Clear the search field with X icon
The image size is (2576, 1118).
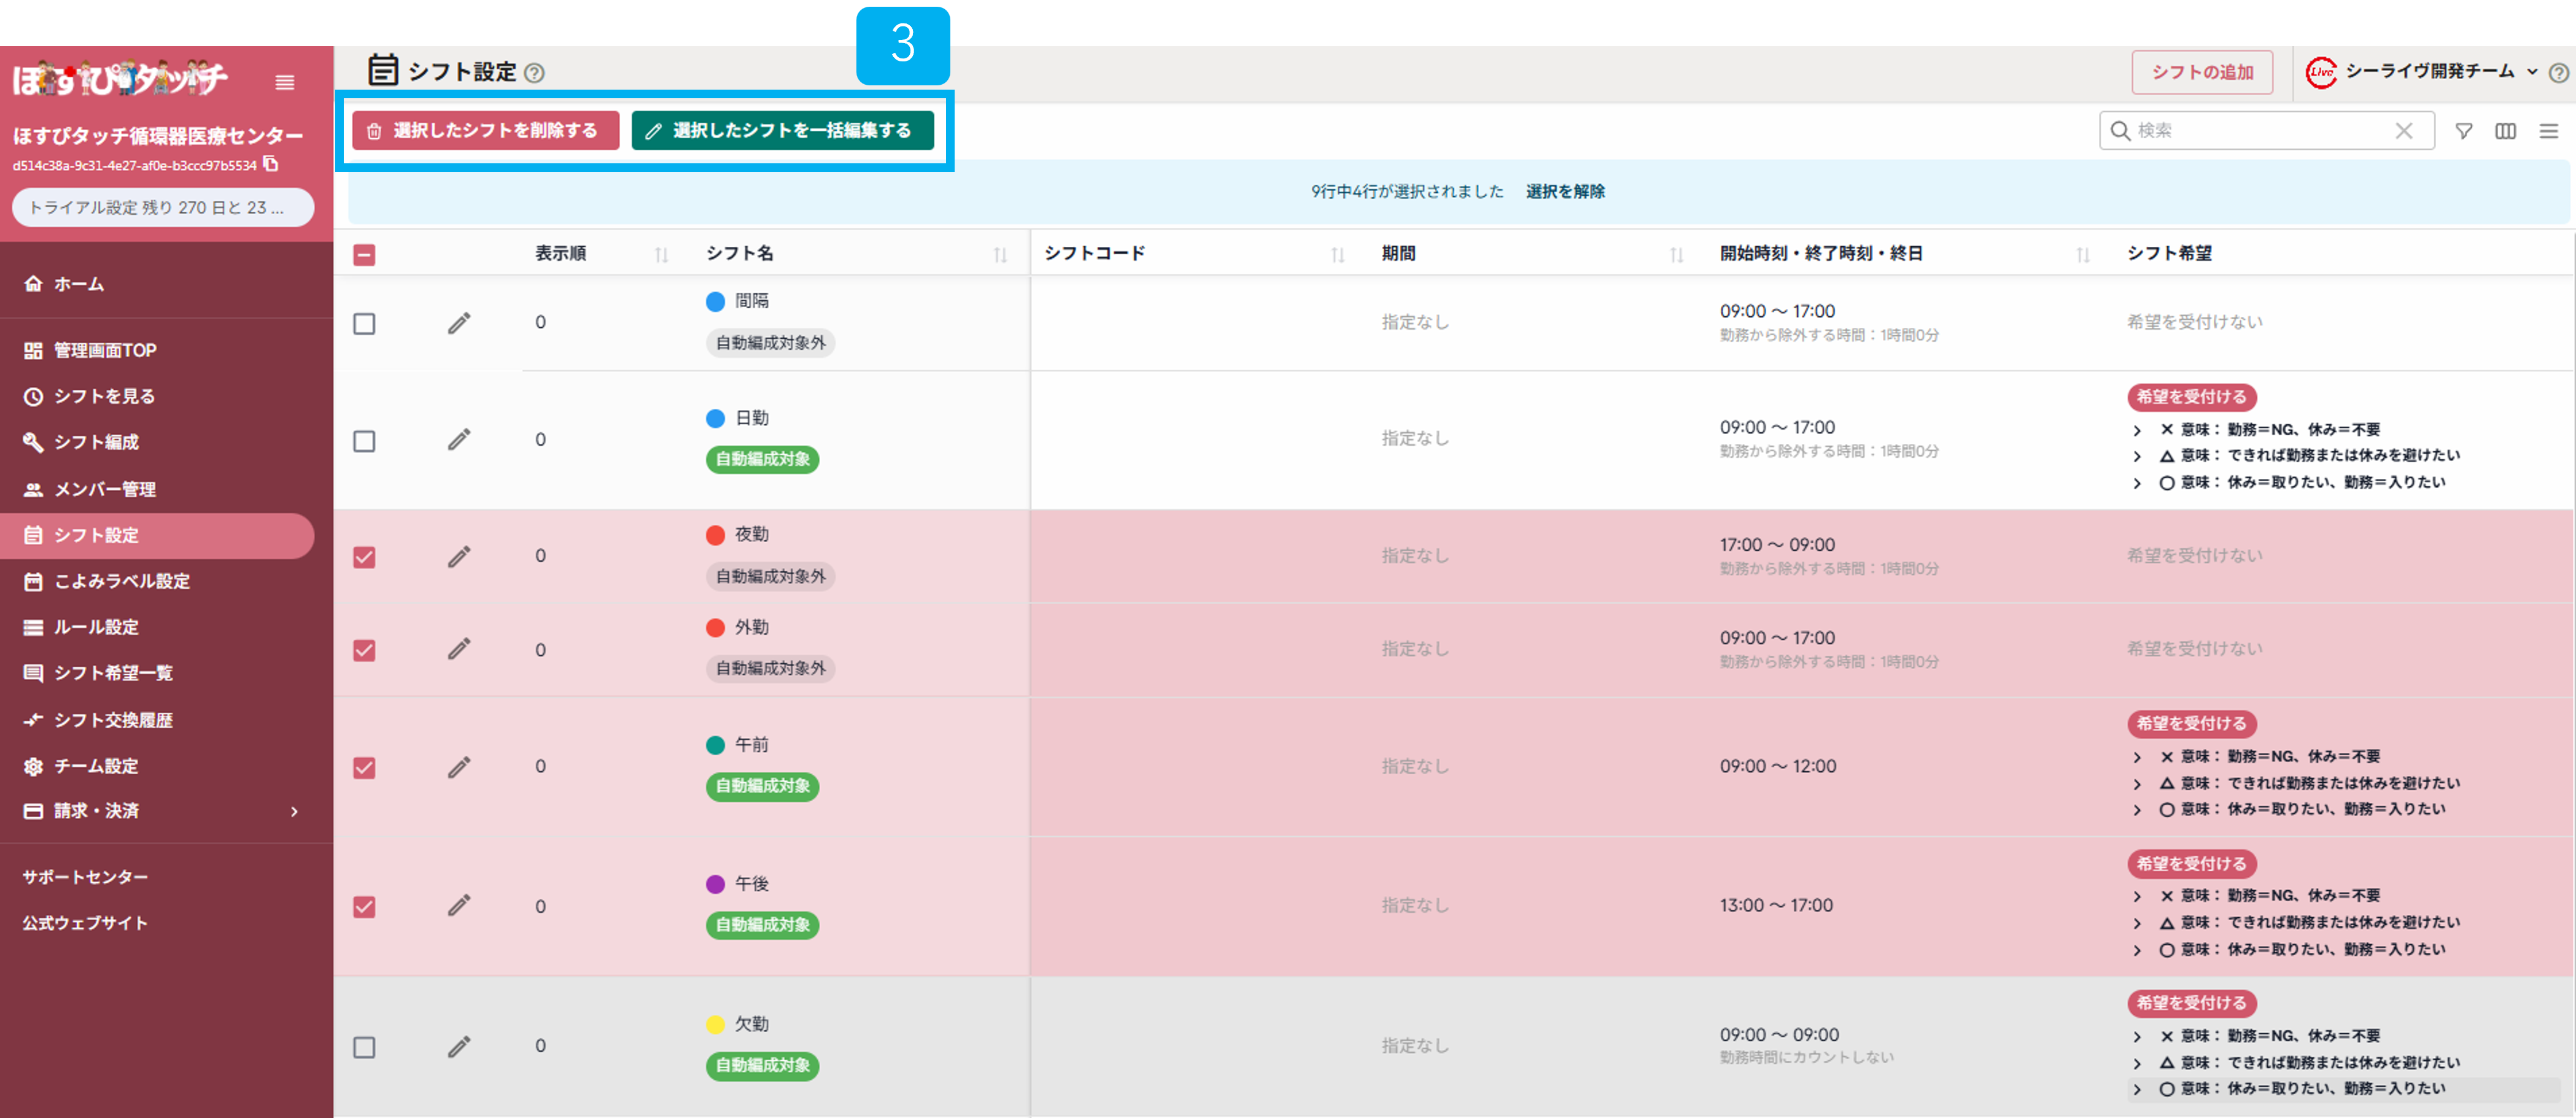[2404, 131]
